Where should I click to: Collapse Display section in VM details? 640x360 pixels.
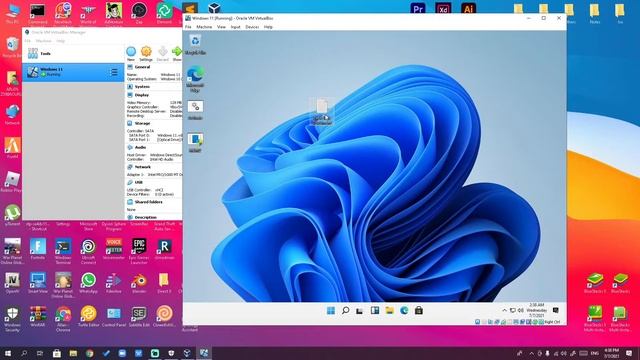point(141,95)
